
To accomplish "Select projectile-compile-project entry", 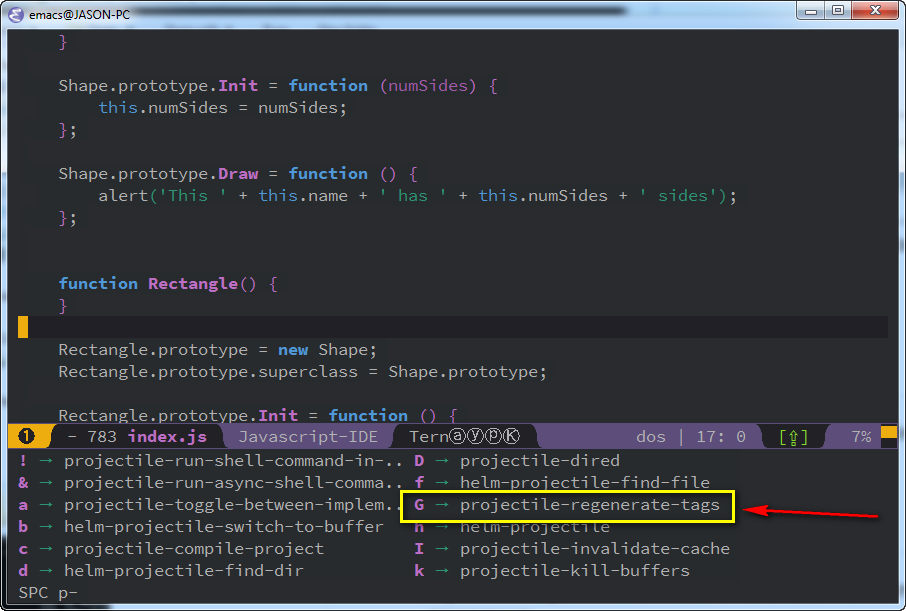I will (194, 549).
